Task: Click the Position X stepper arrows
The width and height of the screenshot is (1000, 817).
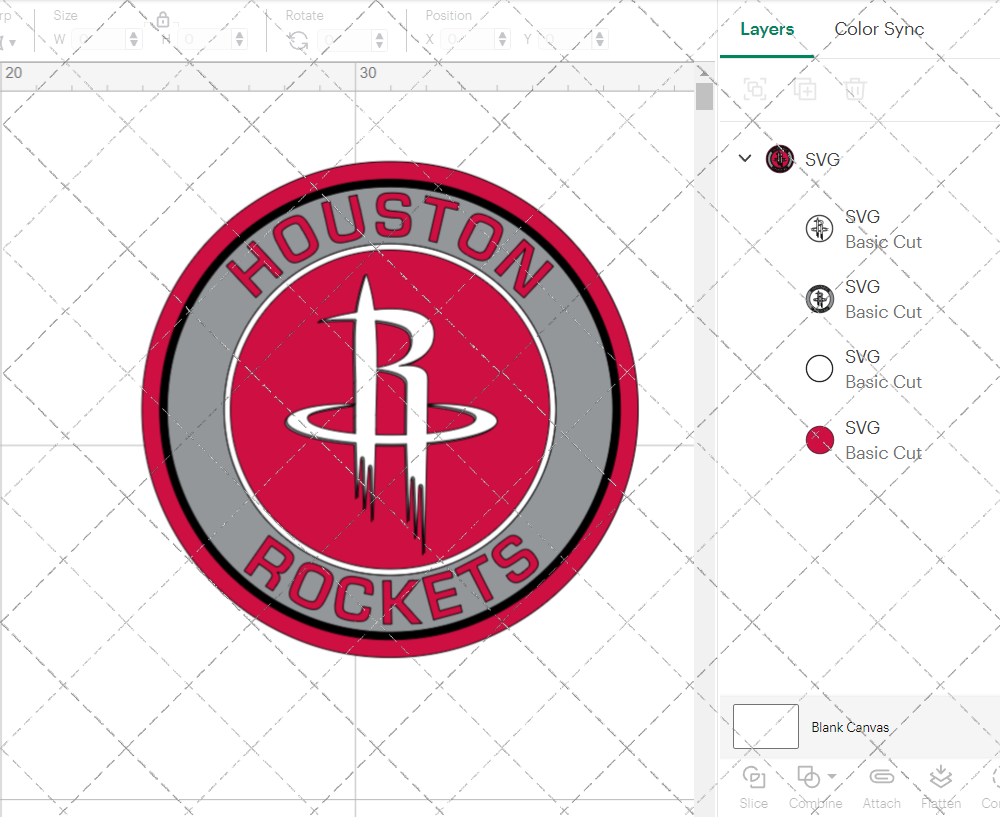Action: (503, 40)
